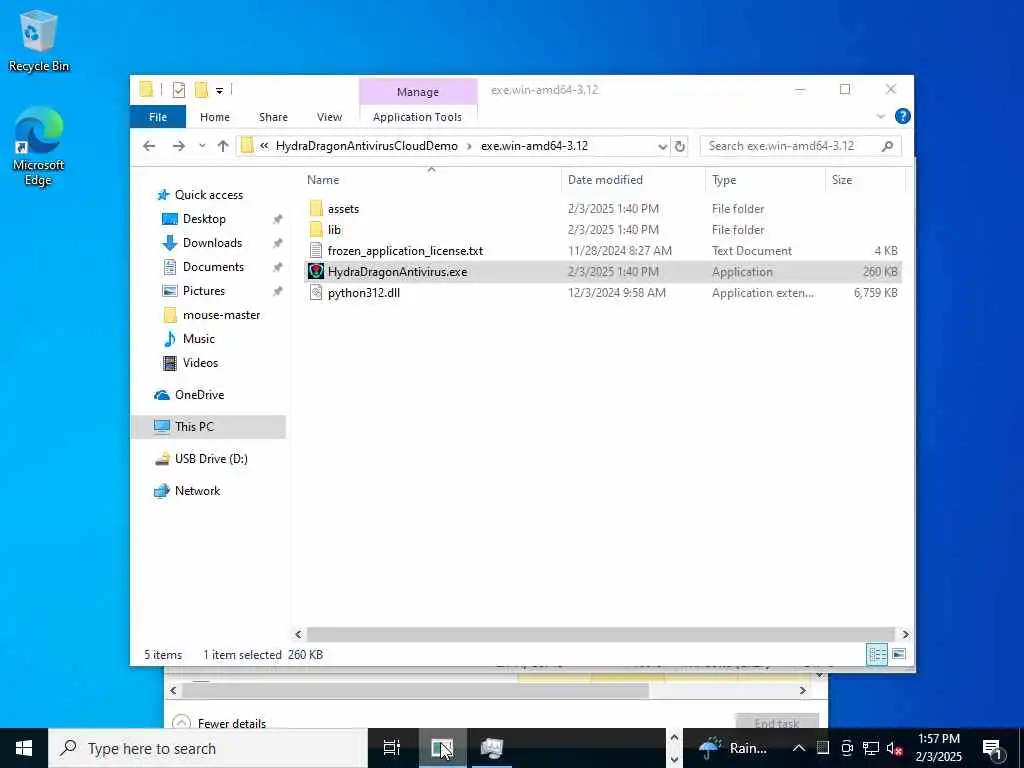
Task: Open Task View on the taskbar
Action: (392, 748)
